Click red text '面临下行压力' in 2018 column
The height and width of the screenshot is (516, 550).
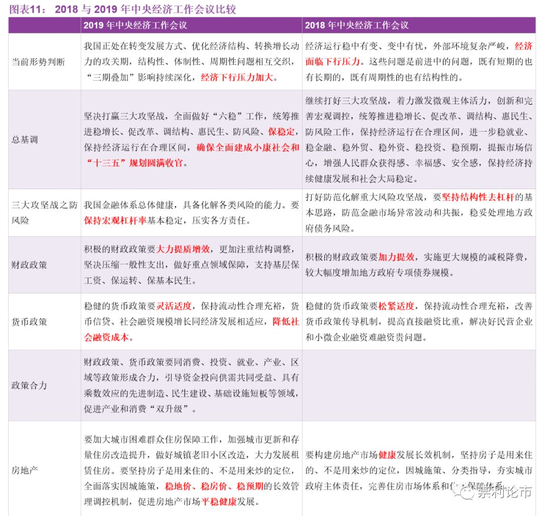[333, 62]
